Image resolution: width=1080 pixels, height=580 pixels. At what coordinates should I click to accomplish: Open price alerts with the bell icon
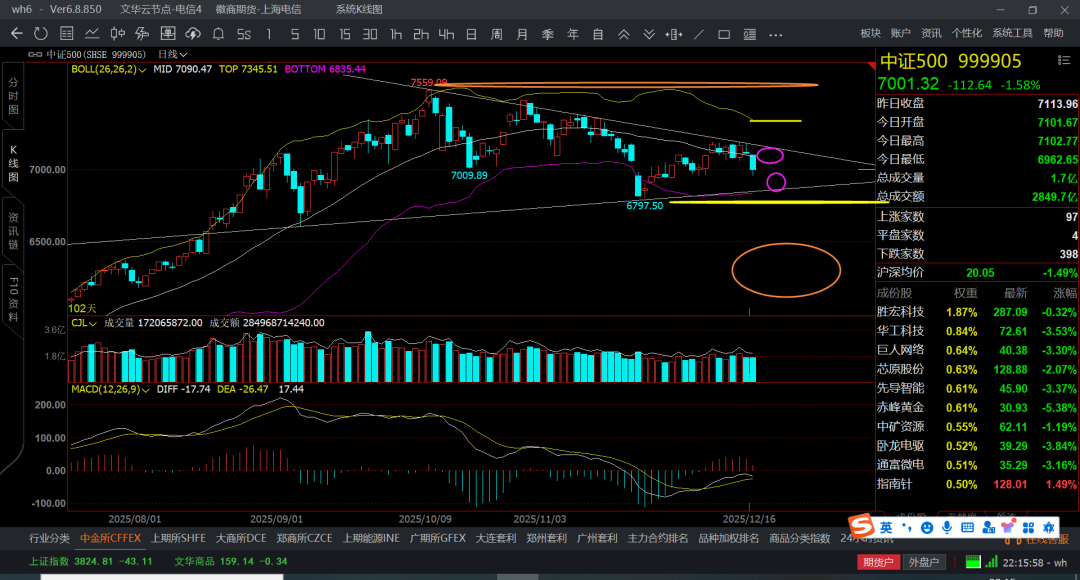218,34
